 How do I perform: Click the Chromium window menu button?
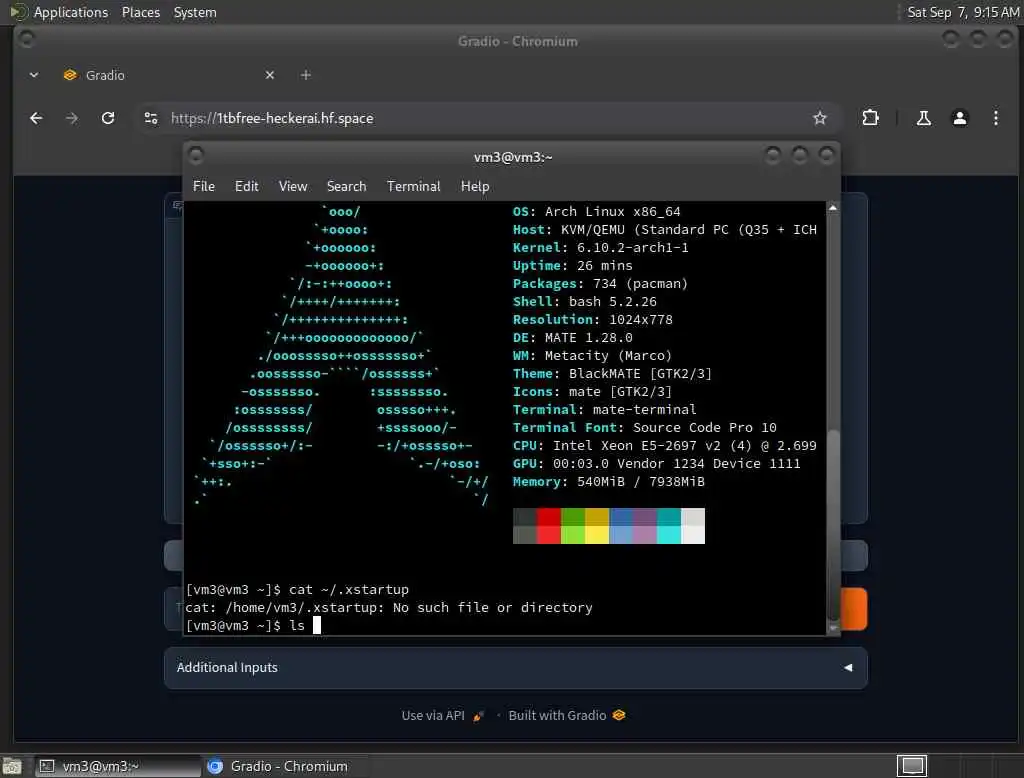tap(26, 39)
